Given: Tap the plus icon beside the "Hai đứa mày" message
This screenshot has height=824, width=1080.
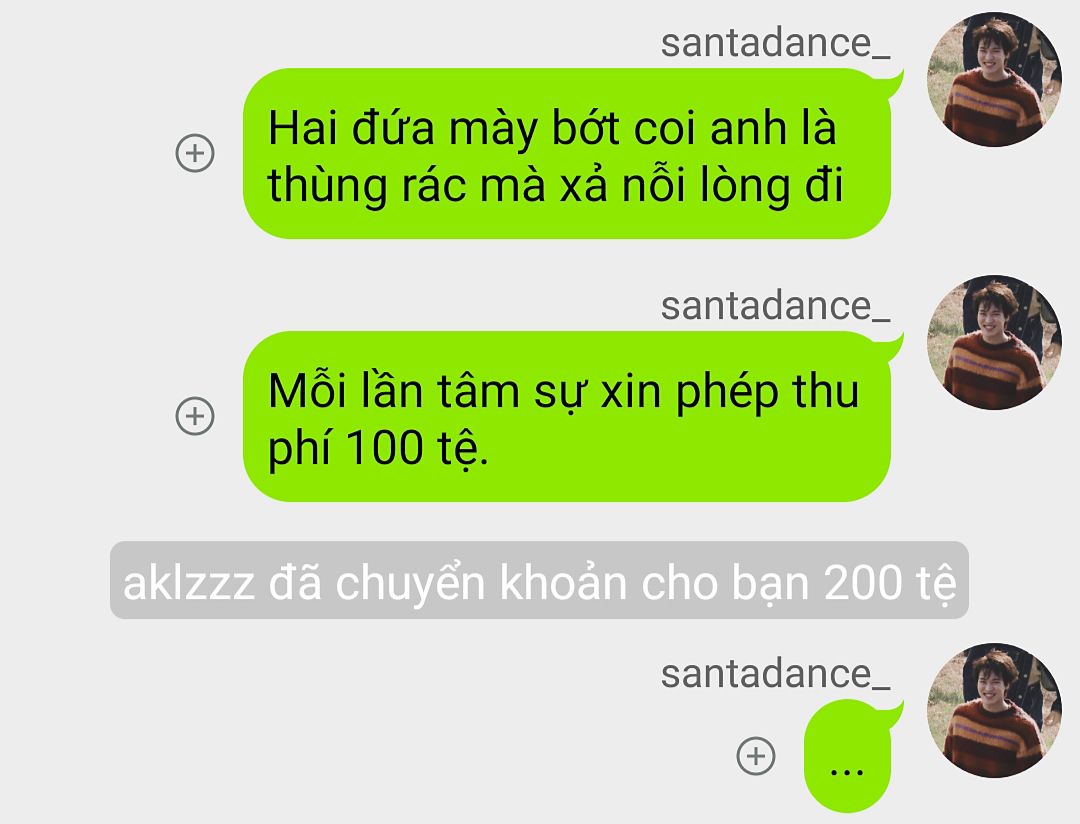Looking at the screenshot, I should [195, 153].
